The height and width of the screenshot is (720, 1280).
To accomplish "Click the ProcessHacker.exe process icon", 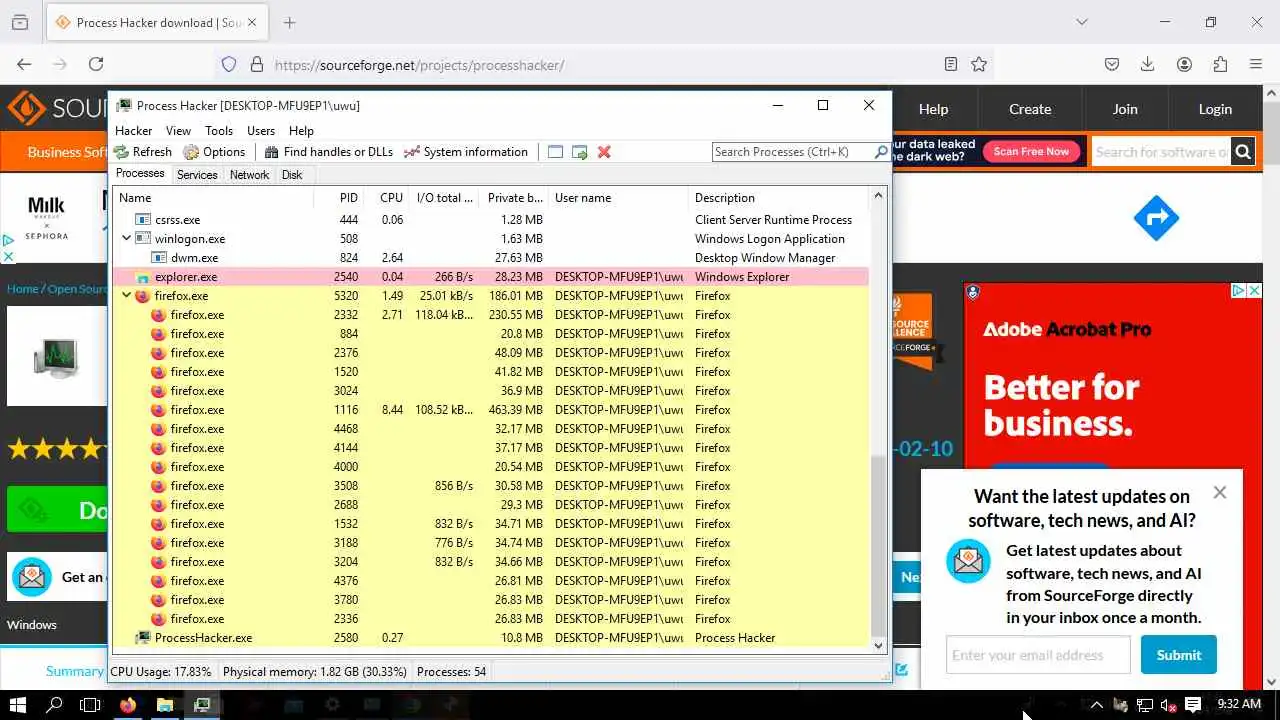I will click(143, 638).
